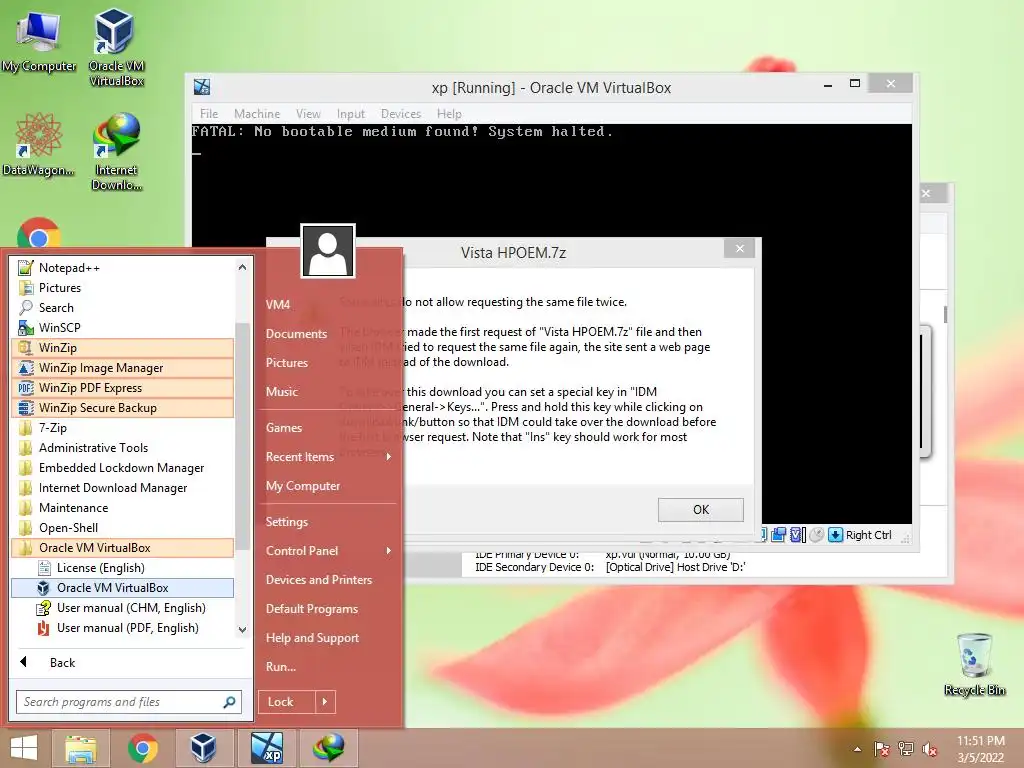Click the mouse integration status icon in VM

(816, 535)
